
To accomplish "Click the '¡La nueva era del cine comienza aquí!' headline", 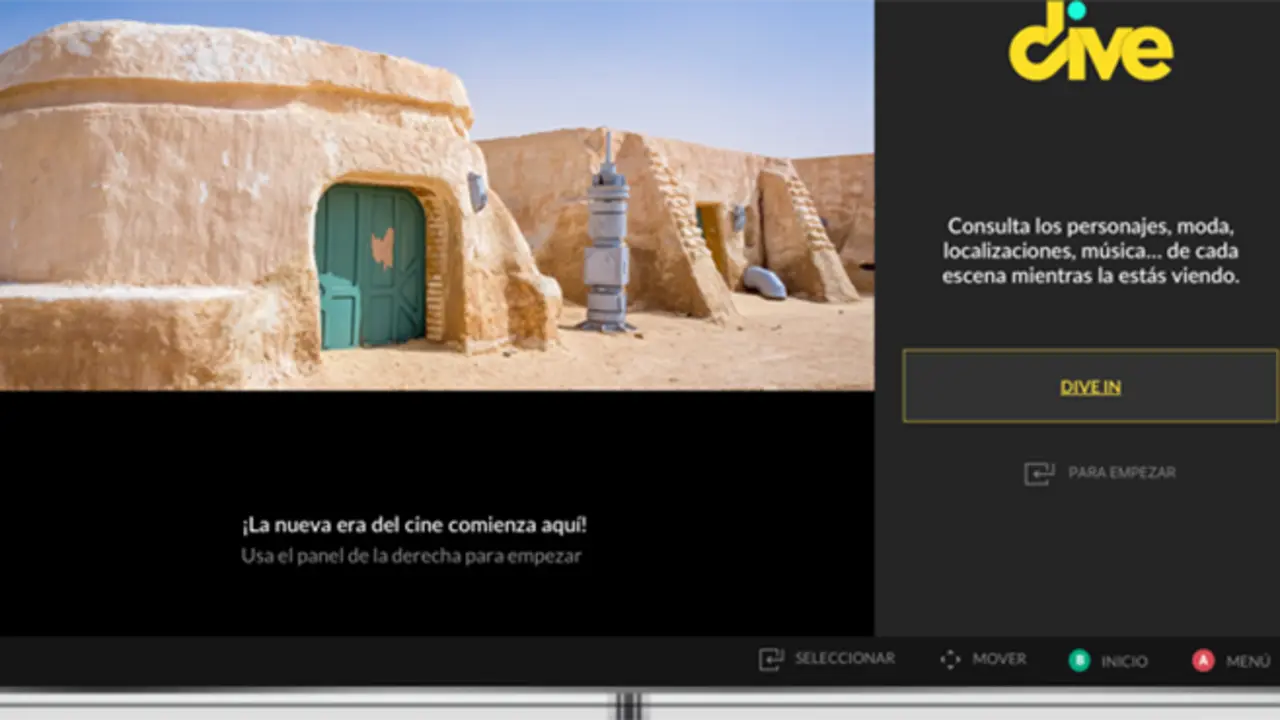I will point(414,525).
